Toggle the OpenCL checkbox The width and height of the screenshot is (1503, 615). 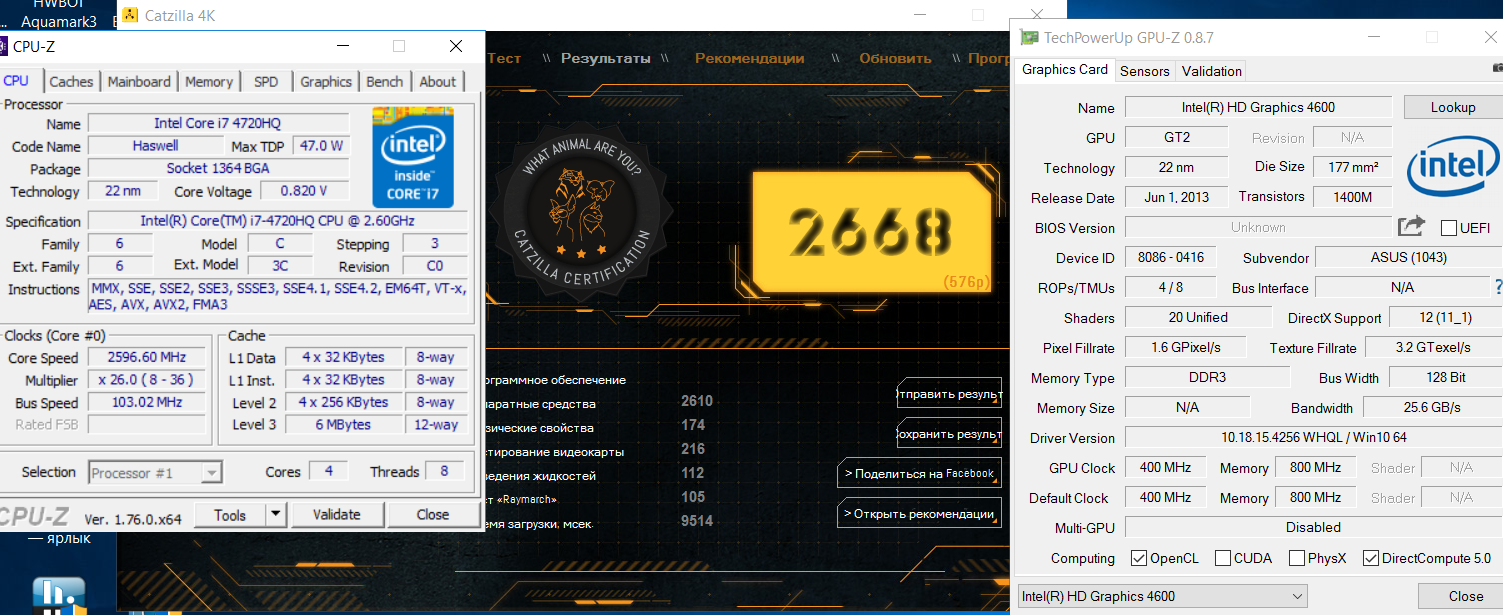click(1138, 558)
